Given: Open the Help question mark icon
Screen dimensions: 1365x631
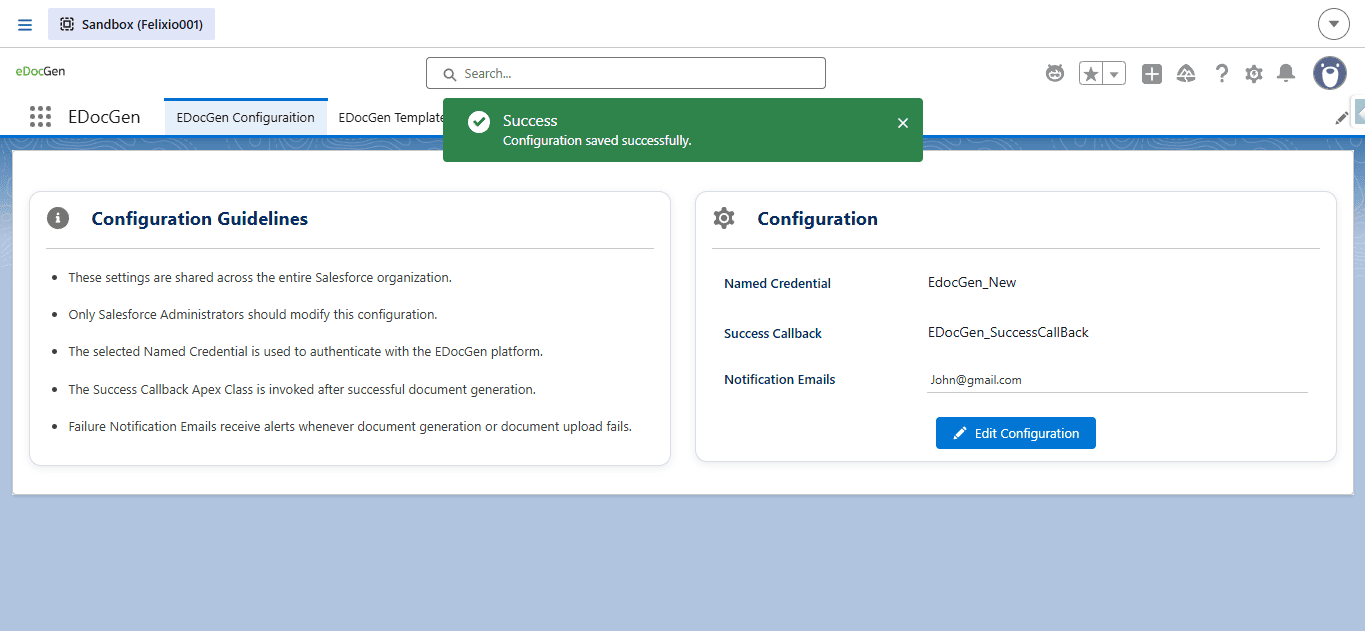Looking at the screenshot, I should pyautogui.click(x=1221, y=73).
